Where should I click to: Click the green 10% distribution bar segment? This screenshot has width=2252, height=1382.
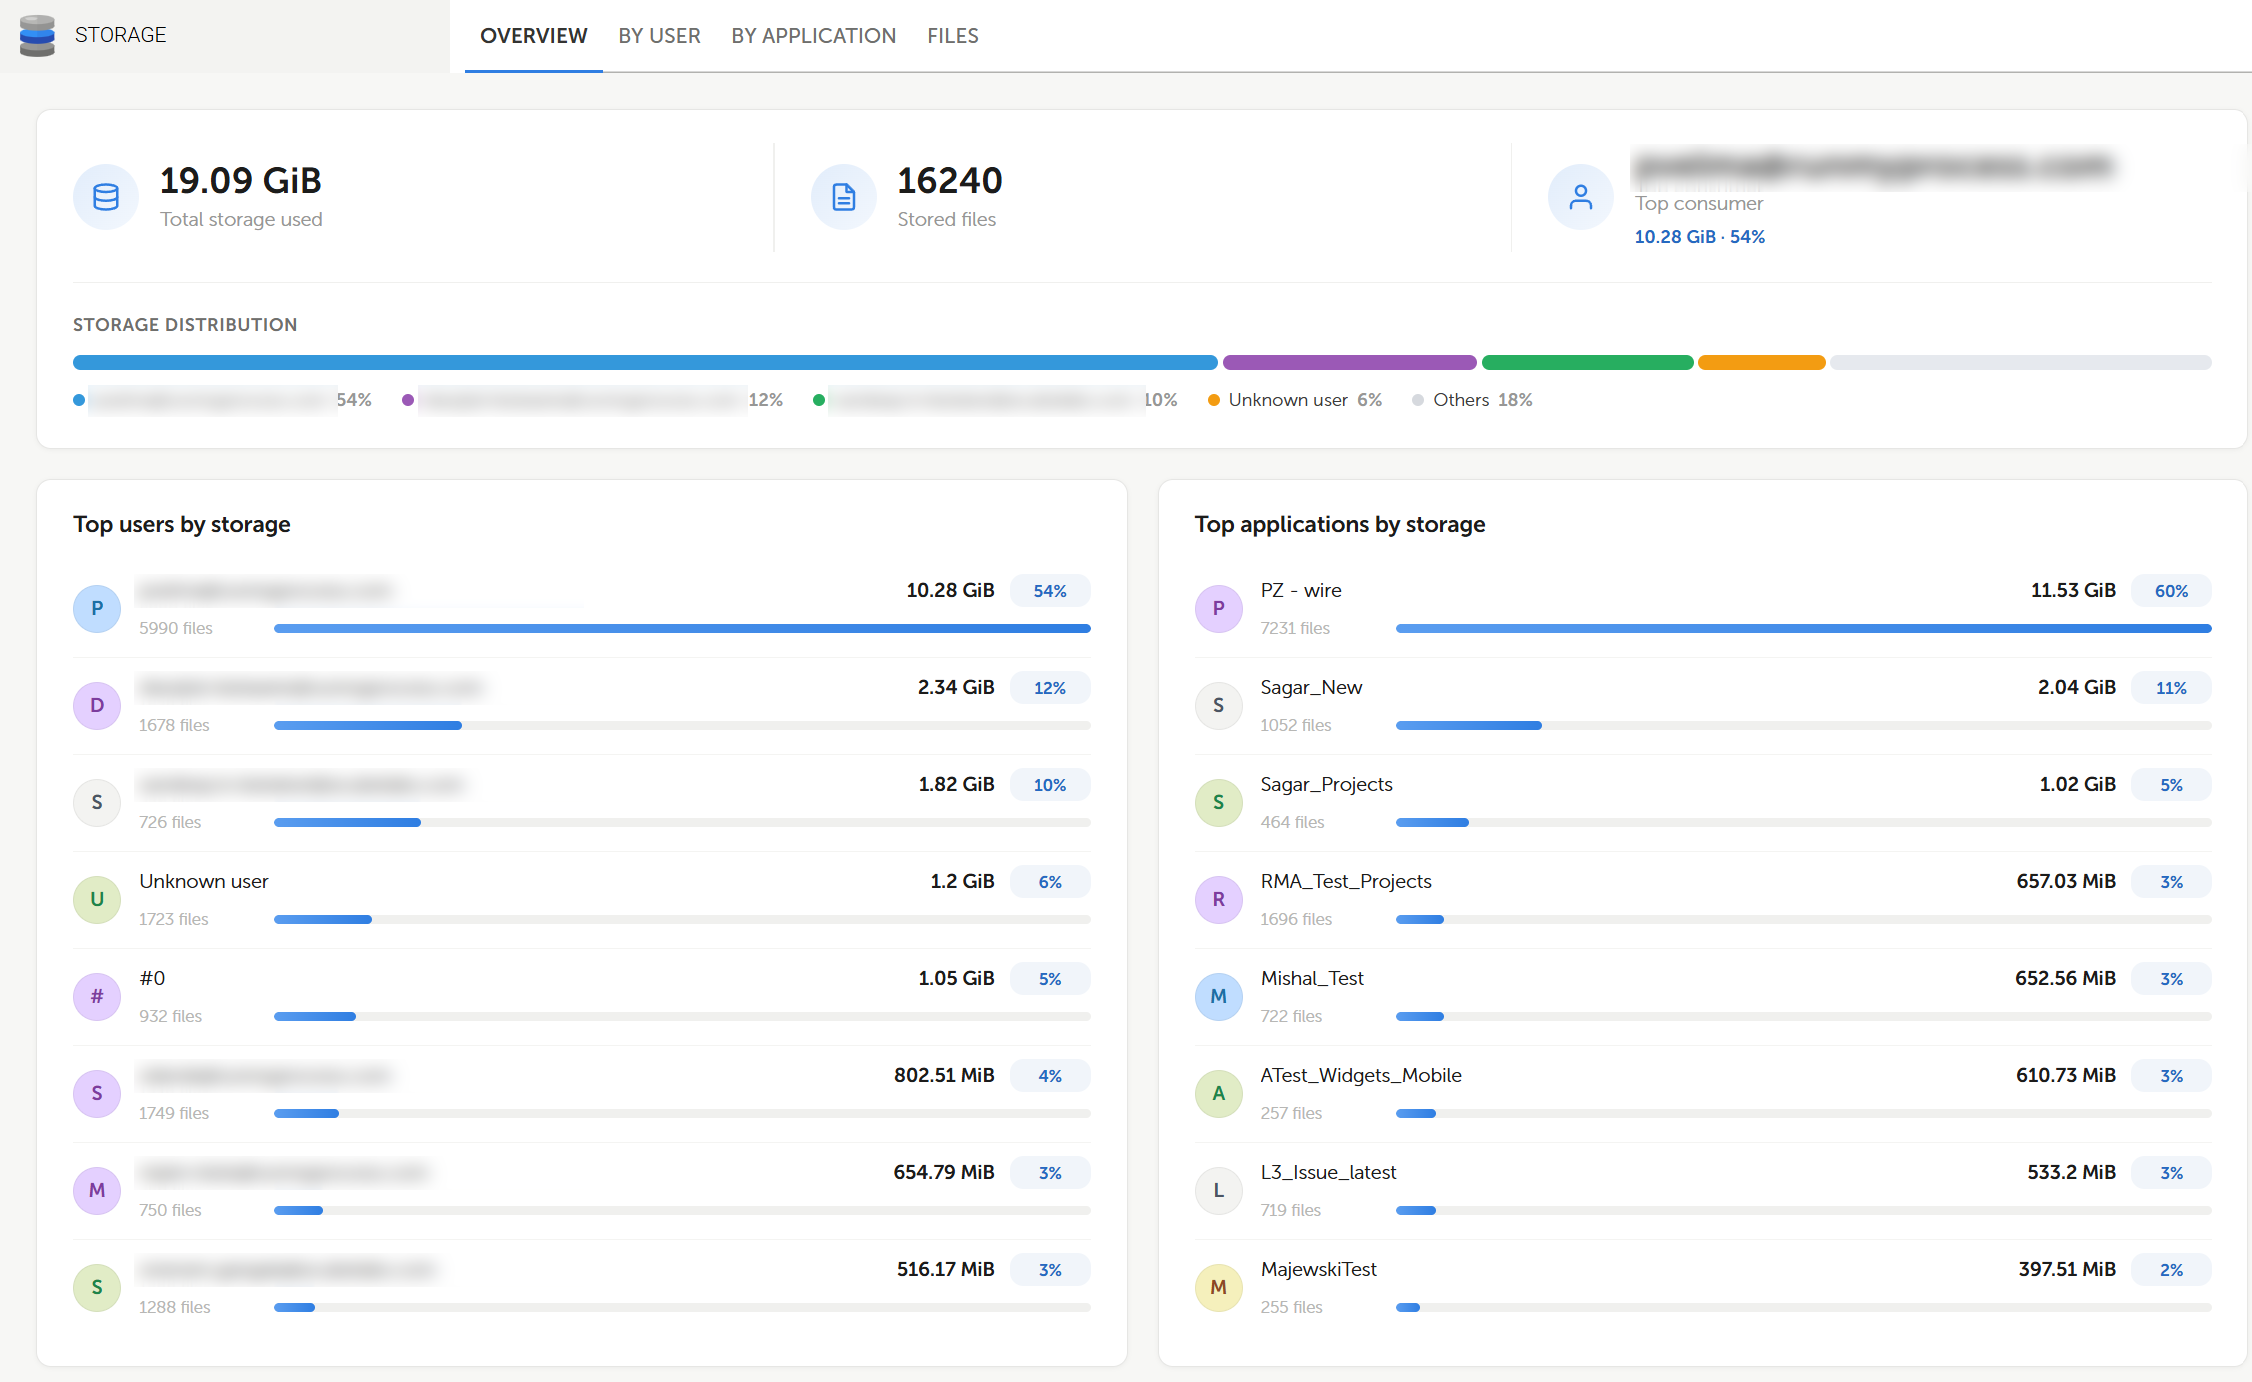[x=1587, y=362]
